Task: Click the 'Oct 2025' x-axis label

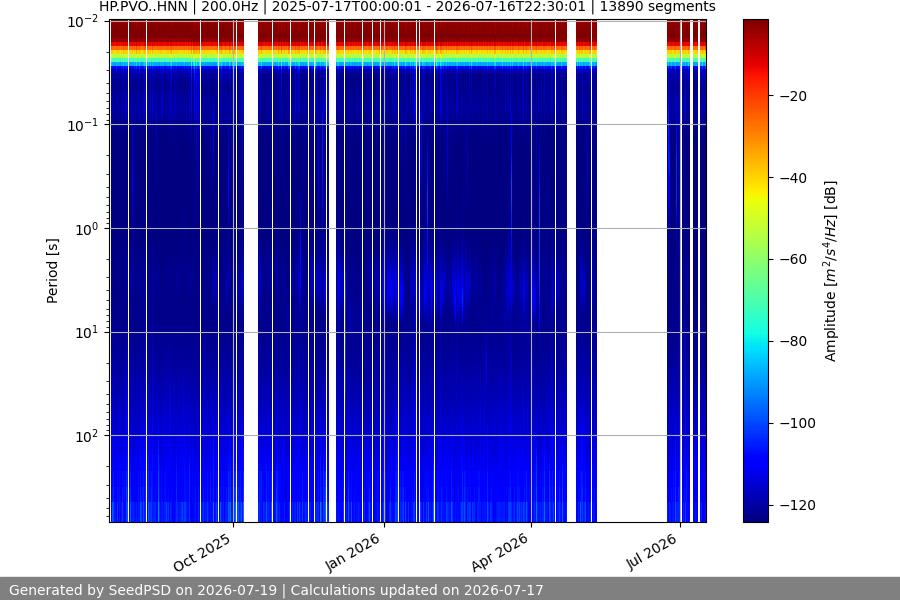Action: (x=202, y=552)
